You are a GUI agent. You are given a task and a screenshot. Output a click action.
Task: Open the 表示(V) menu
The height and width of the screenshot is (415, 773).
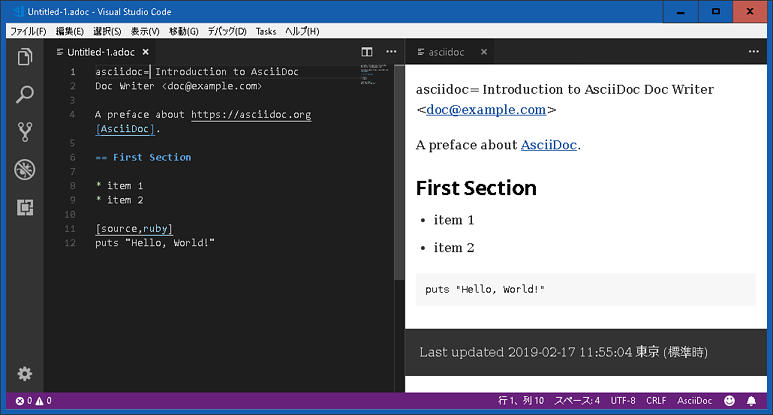click(x=145, y=31)
